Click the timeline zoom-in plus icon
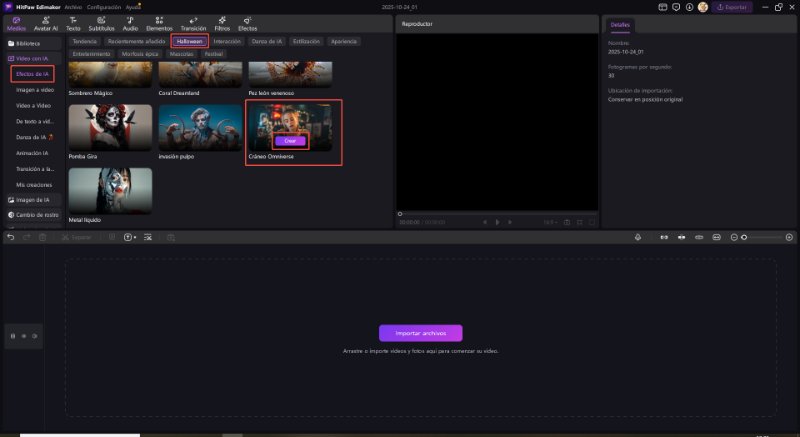The height and width of the screenshot is (437, 800). coord(789,237)
